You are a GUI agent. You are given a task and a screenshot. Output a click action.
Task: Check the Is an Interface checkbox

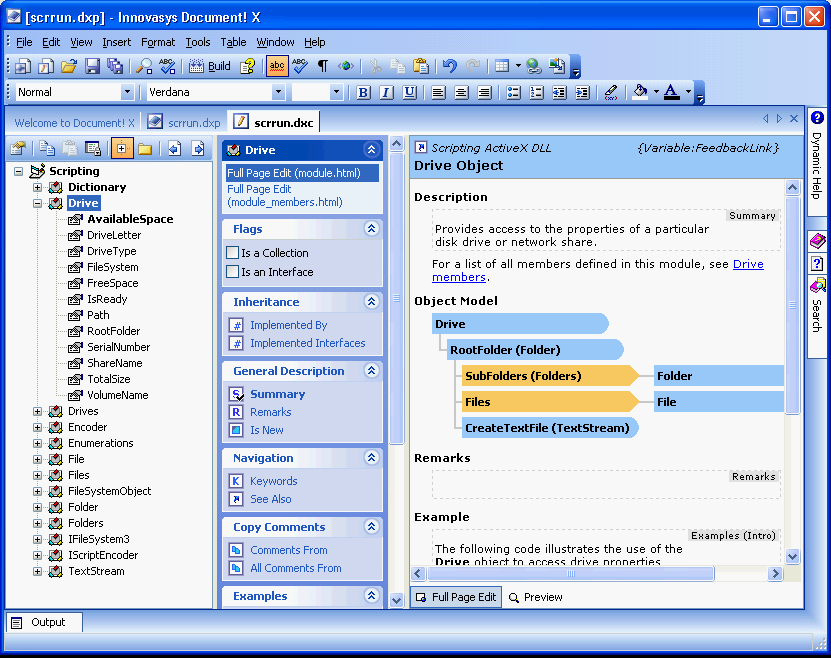(x=232, y=272)
